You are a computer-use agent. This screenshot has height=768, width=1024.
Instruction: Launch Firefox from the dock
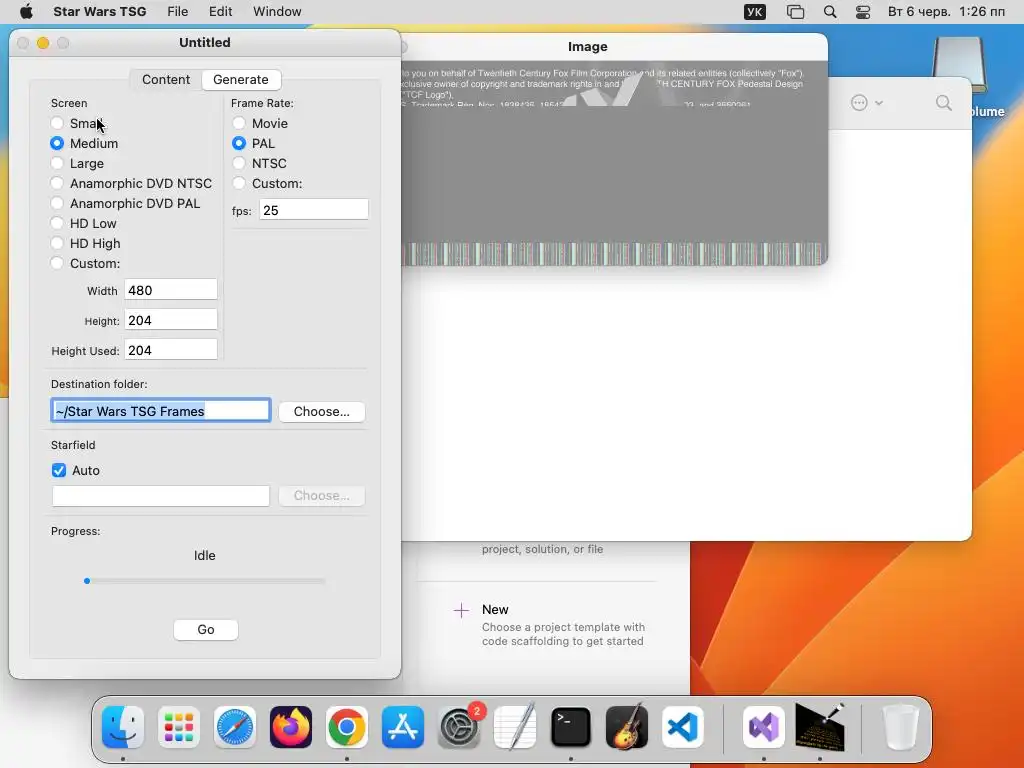pos(291,727)
